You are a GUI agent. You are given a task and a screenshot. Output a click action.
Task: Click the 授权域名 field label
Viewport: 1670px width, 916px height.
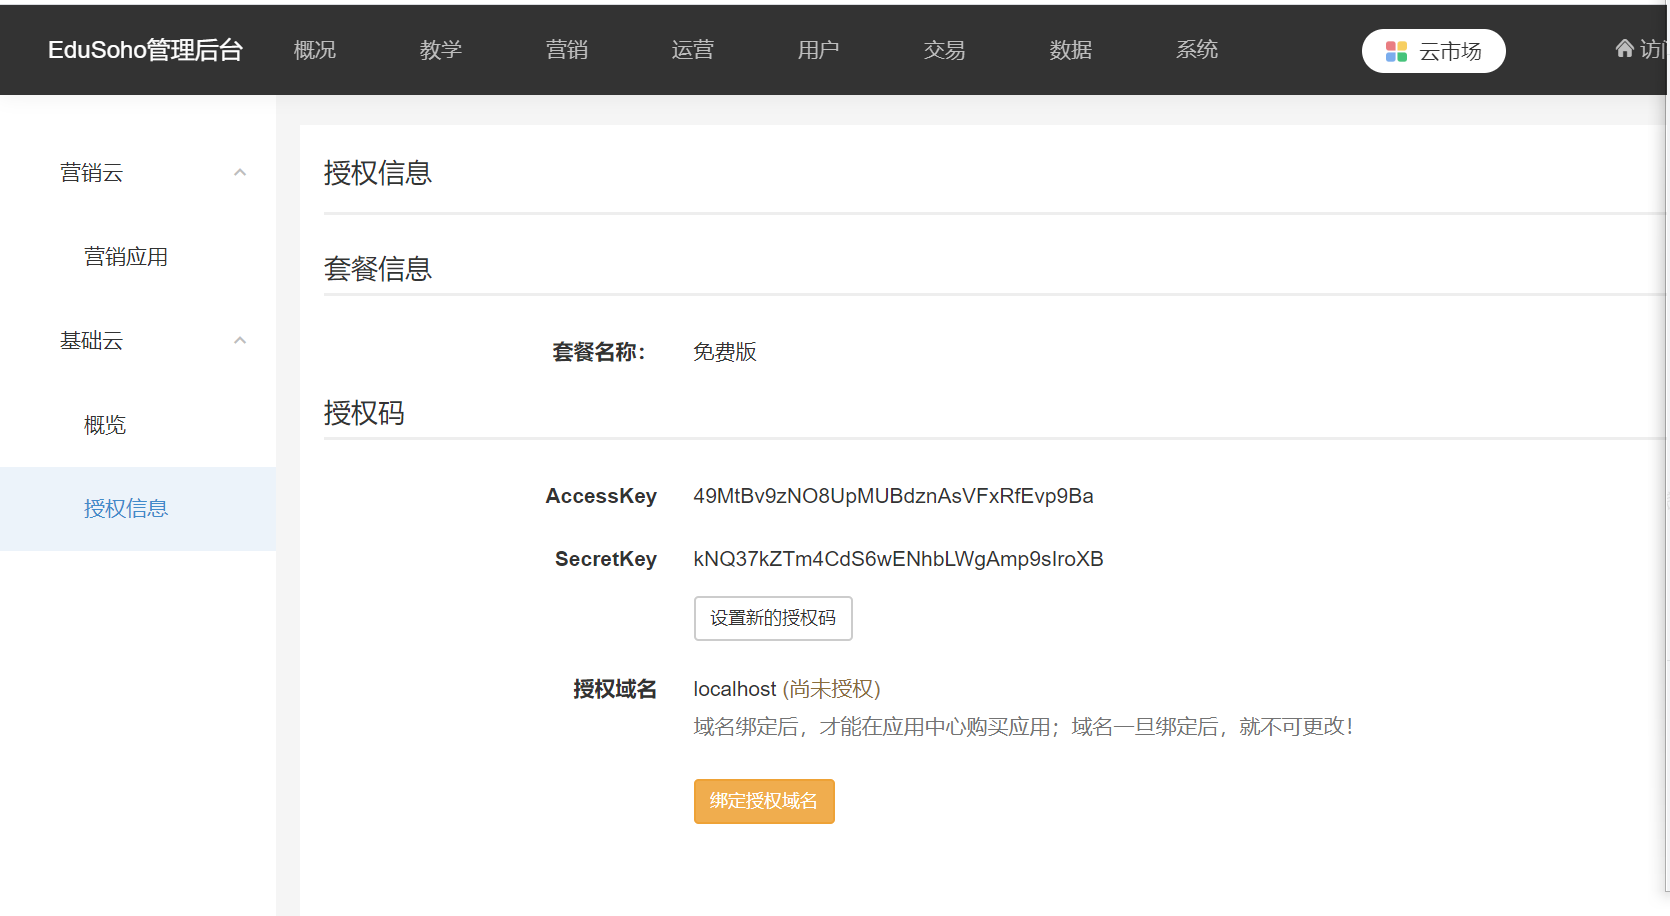tap(615, 689)
